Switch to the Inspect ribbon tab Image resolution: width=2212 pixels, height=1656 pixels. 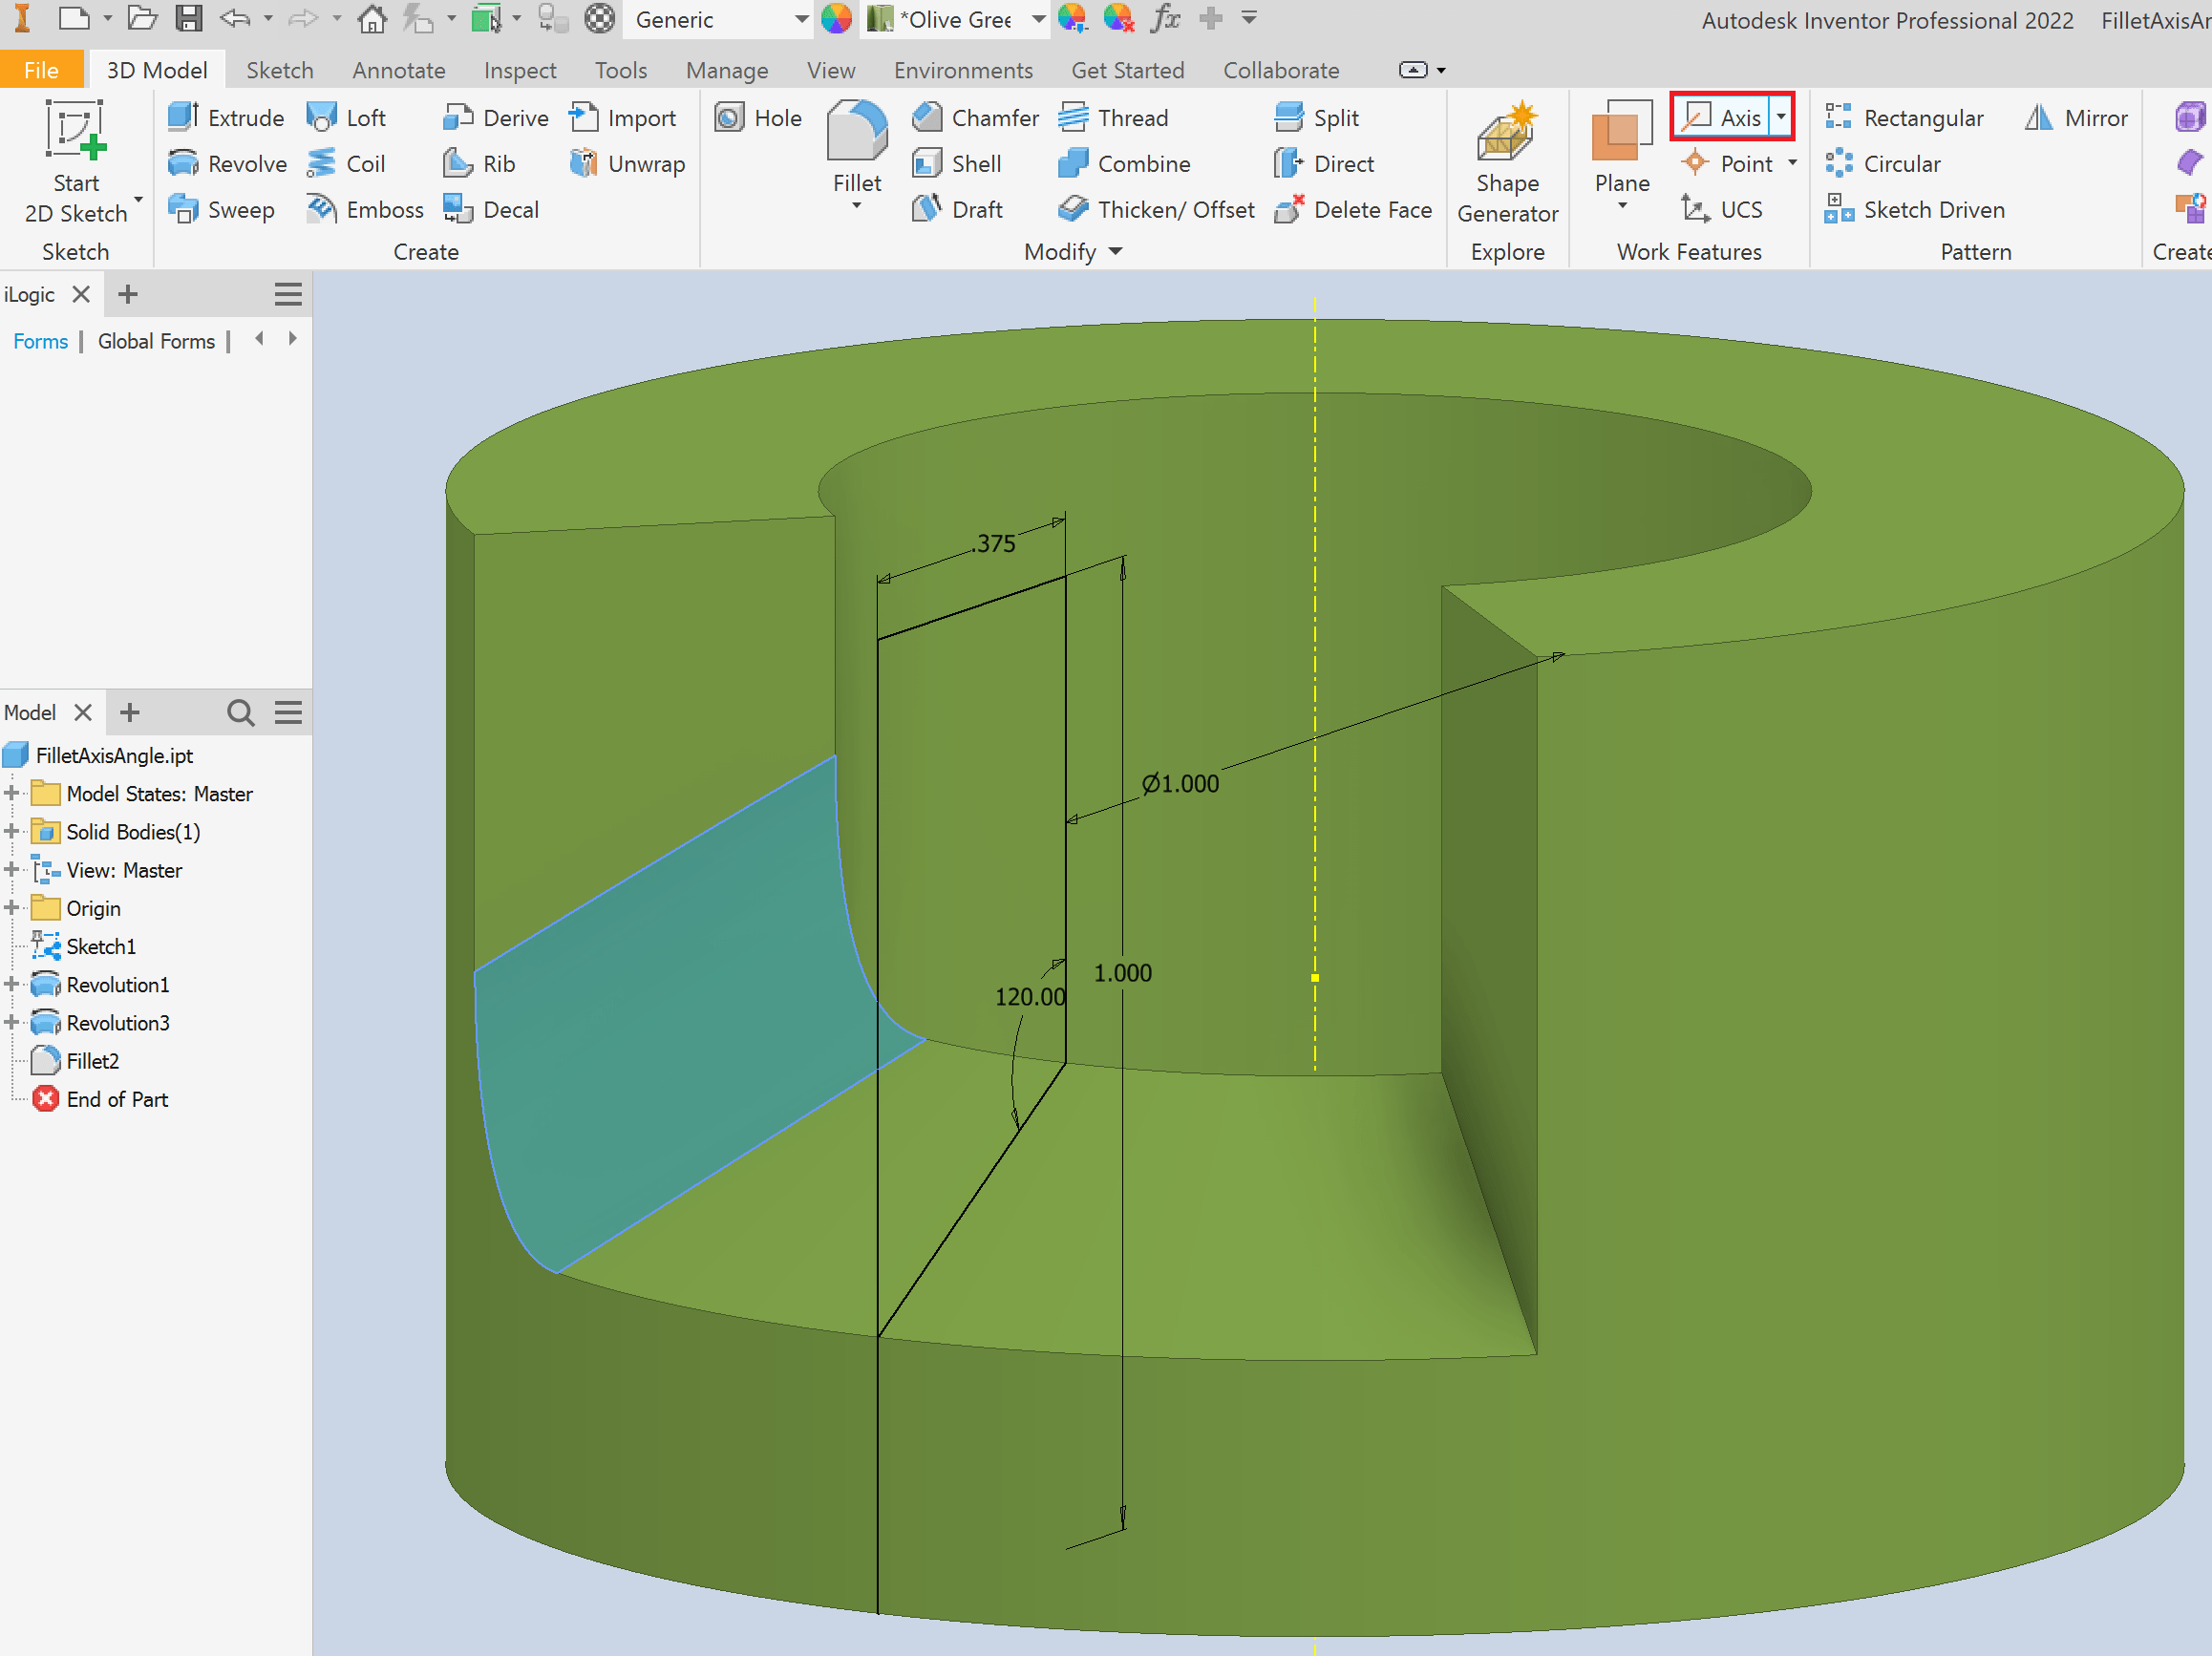[x=519, y=70]
